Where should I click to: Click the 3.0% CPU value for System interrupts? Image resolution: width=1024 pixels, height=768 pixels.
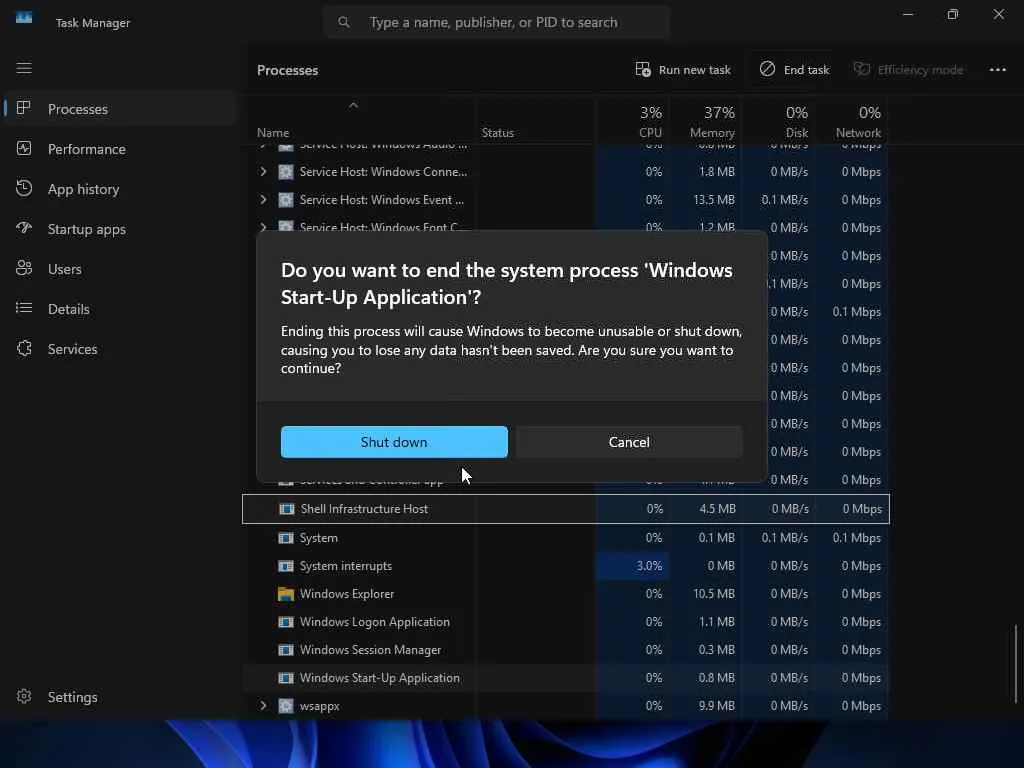point(649,566)
